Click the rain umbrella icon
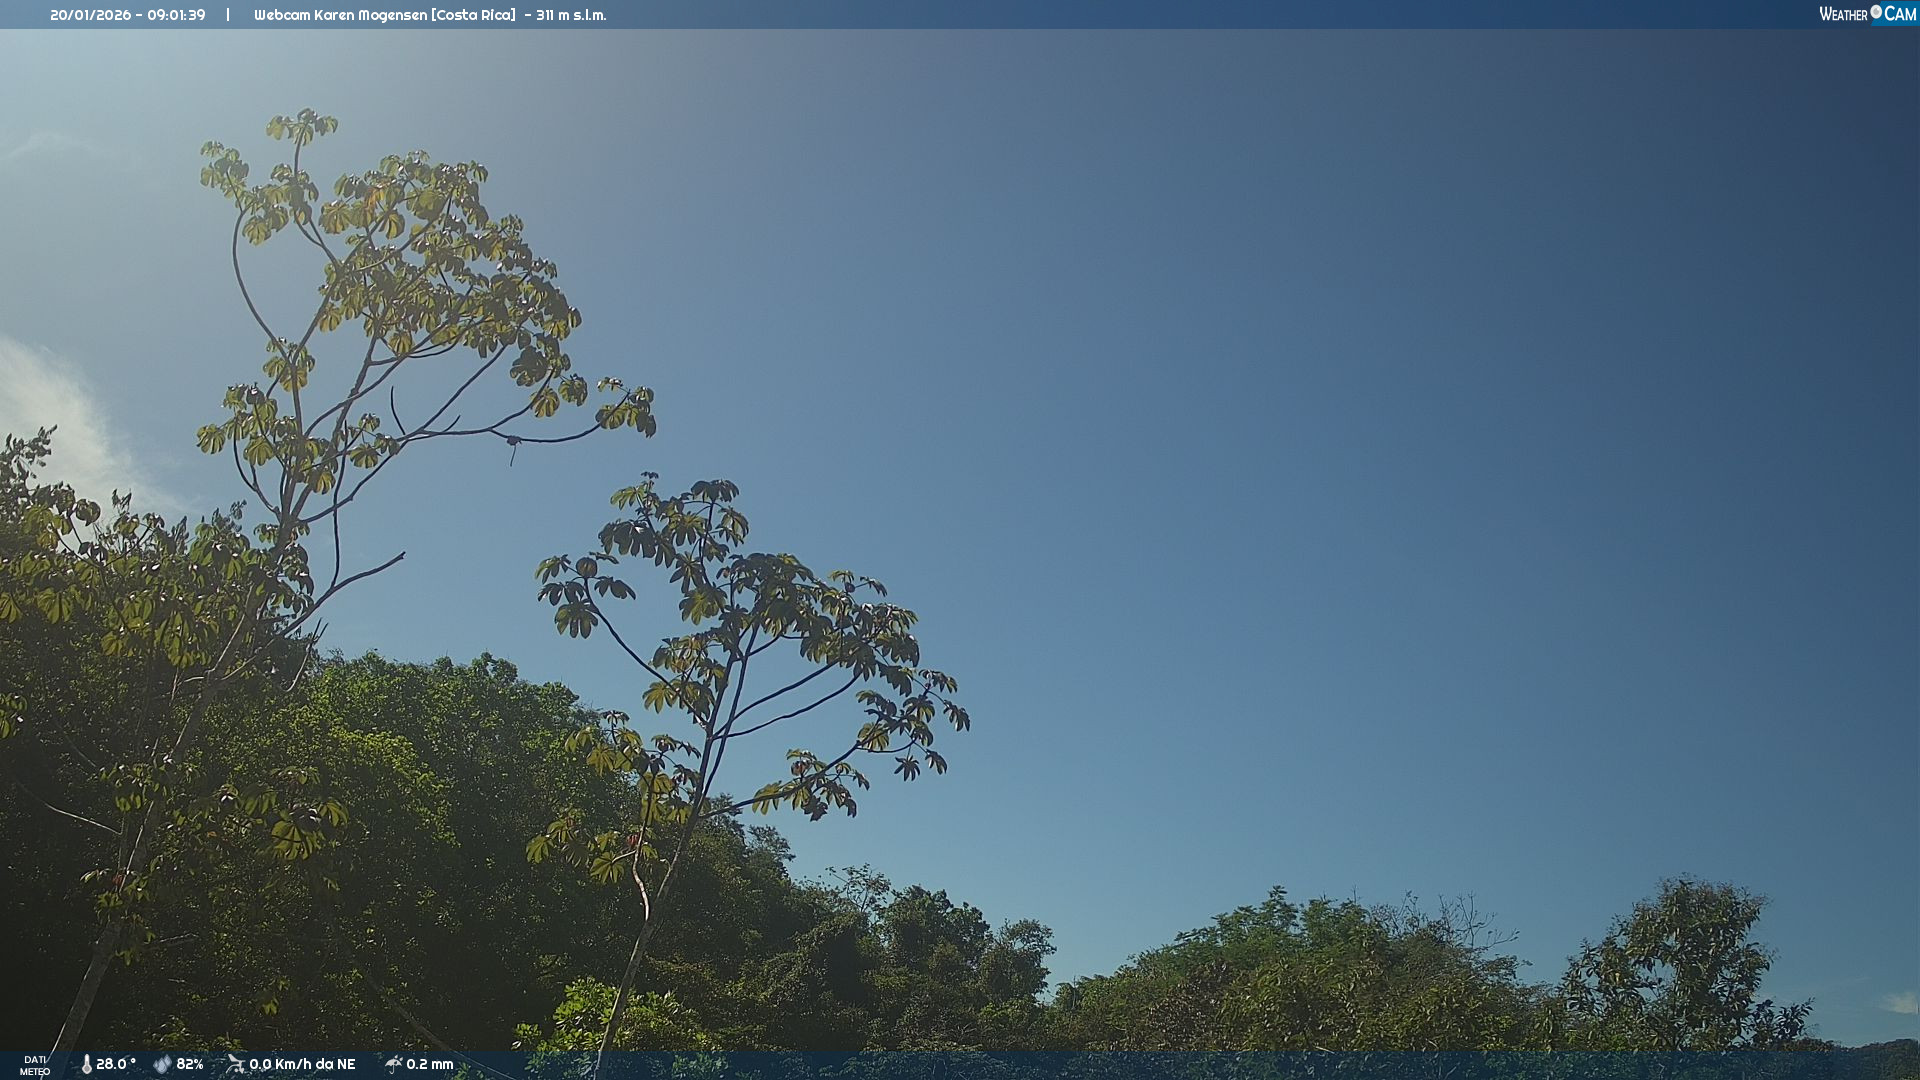The height and width of the screenshot is (1080, 1920). [393, 1064]
